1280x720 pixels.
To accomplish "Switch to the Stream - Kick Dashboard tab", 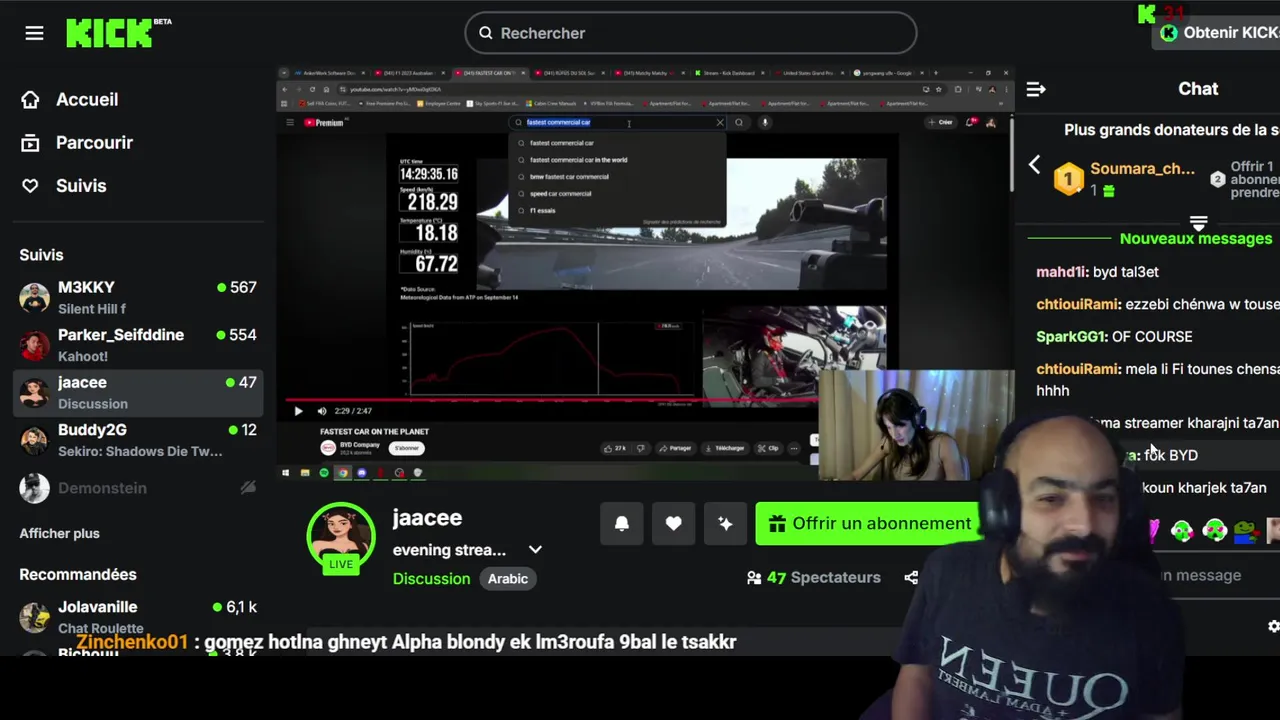I will pos(729,73).
